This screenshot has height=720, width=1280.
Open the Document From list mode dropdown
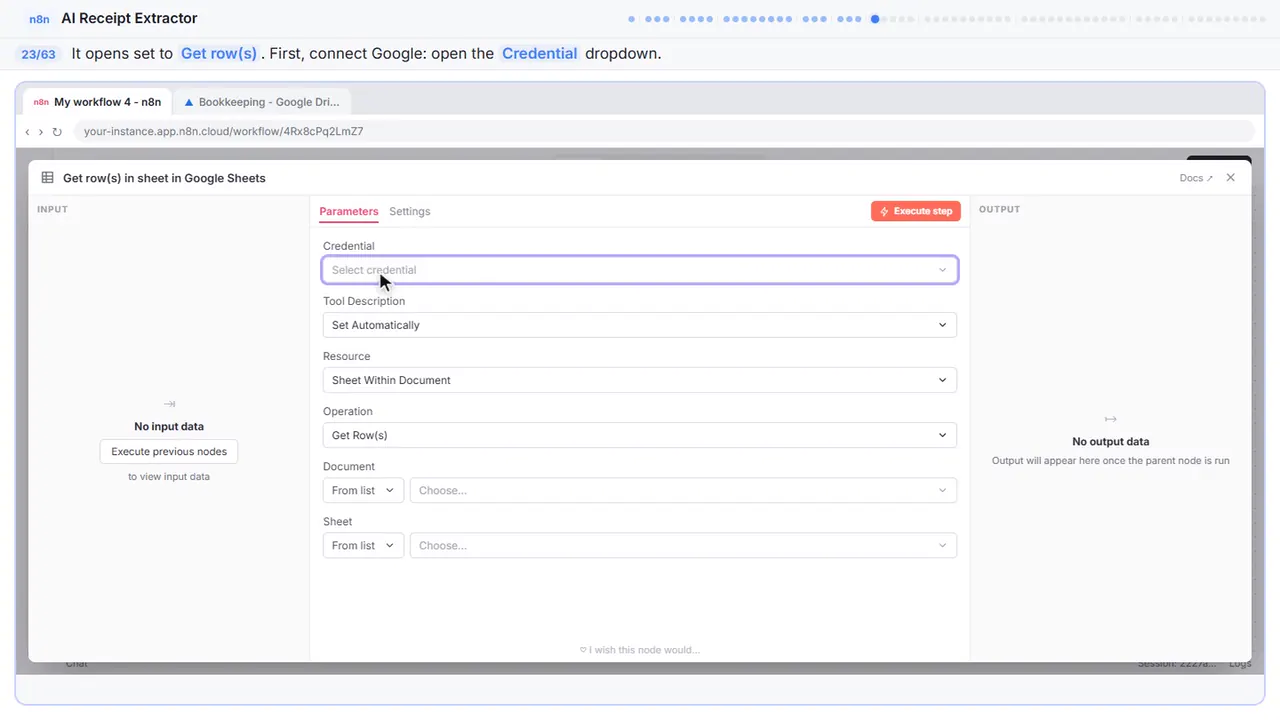tap(364, 490)
